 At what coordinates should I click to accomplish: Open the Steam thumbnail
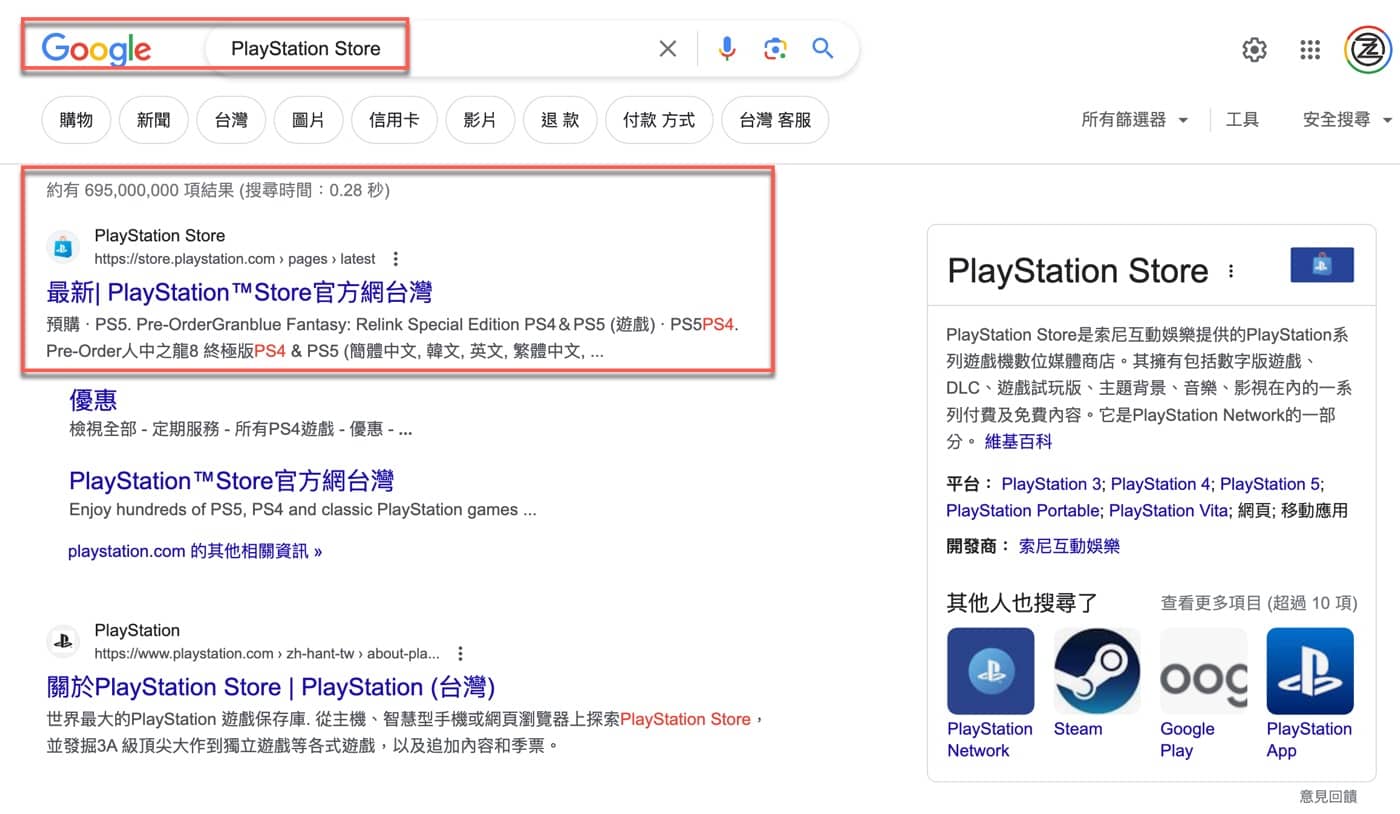click(x=1097, y=671)
